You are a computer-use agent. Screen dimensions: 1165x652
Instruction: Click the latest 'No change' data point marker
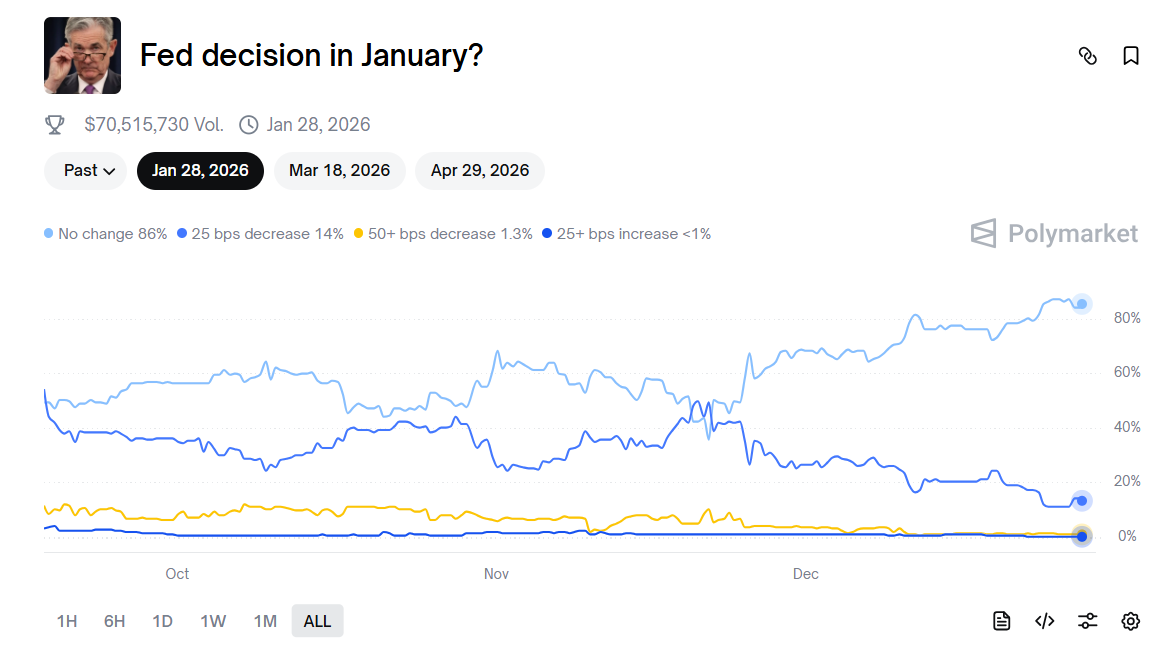[1082, 303]
